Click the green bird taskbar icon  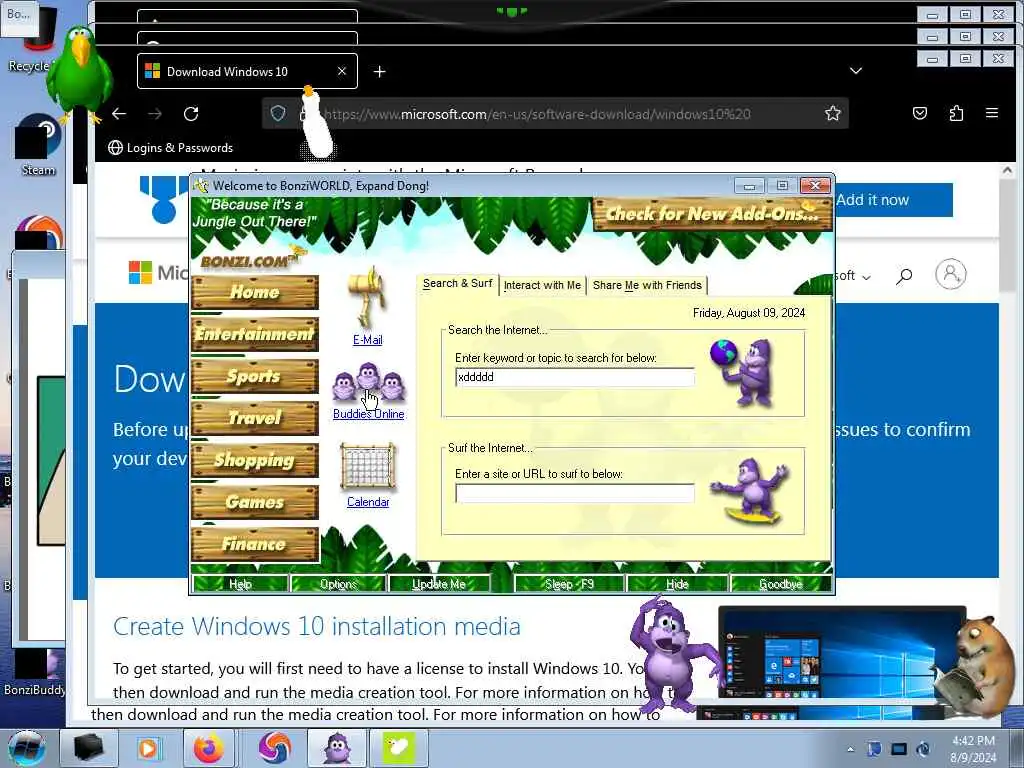tap(399, 748)
